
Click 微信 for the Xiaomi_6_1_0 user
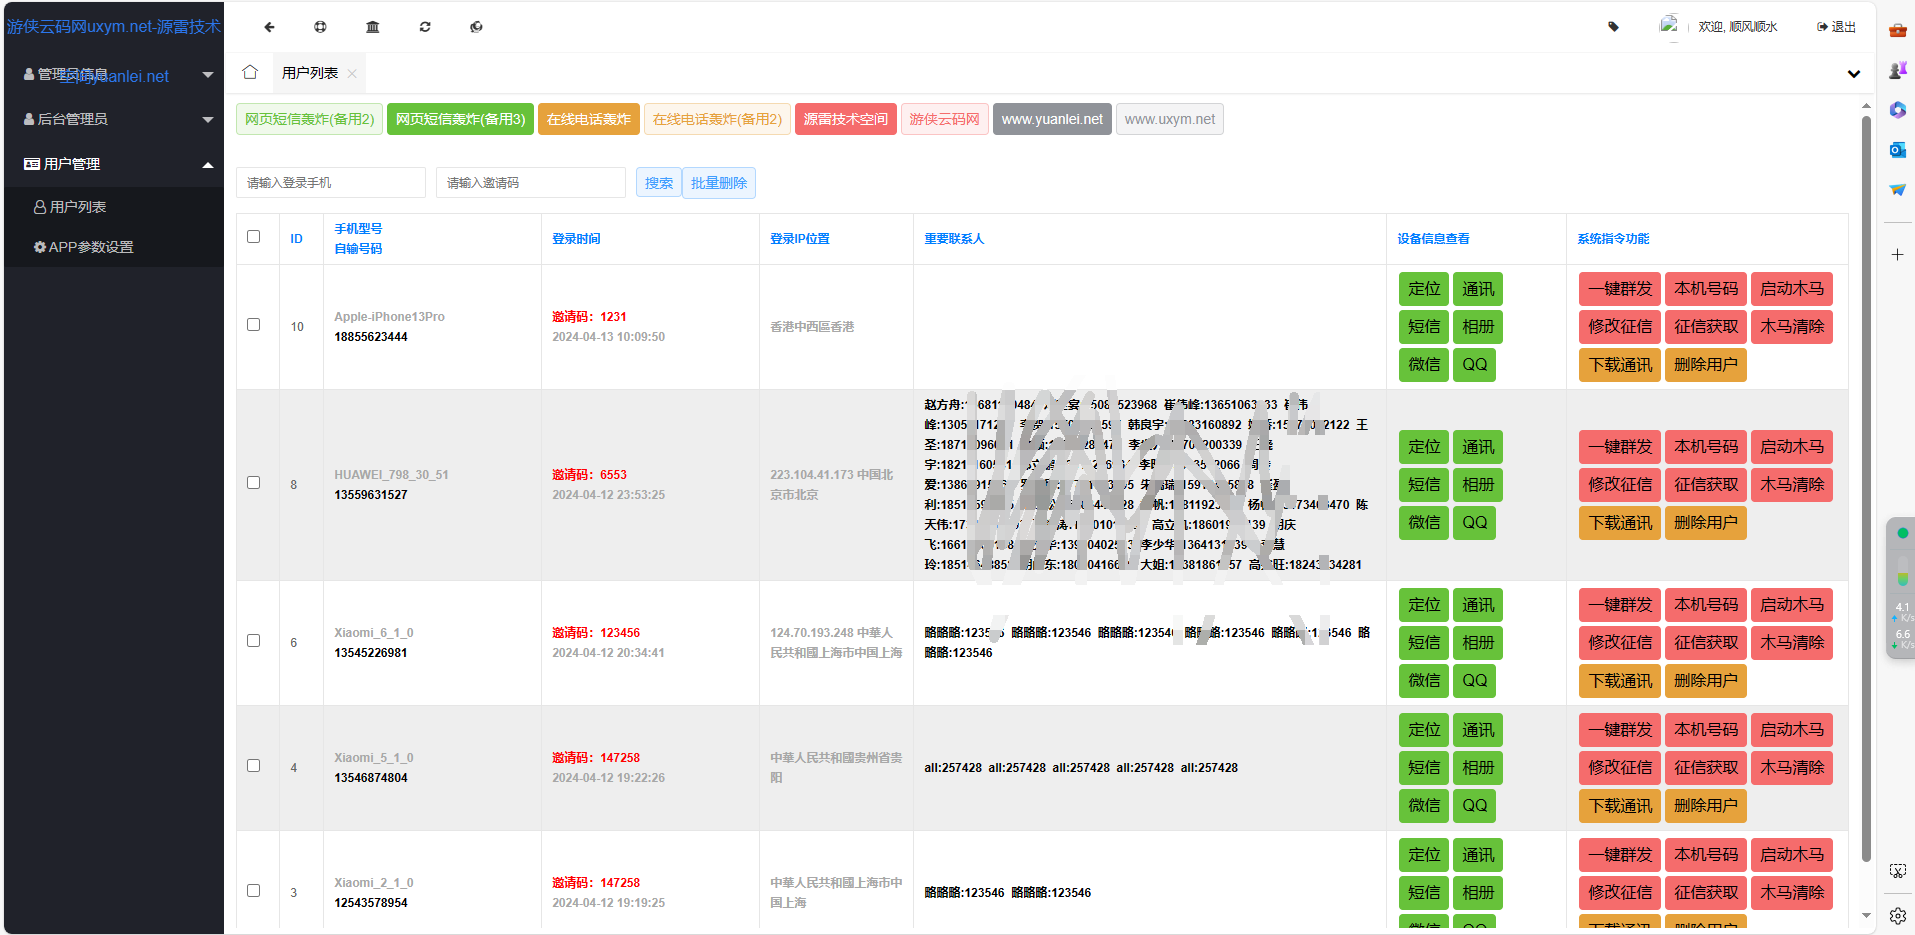1424,681
